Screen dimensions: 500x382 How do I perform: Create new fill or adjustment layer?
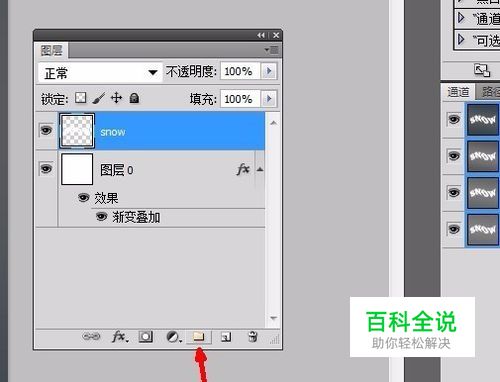coord(174,337)
